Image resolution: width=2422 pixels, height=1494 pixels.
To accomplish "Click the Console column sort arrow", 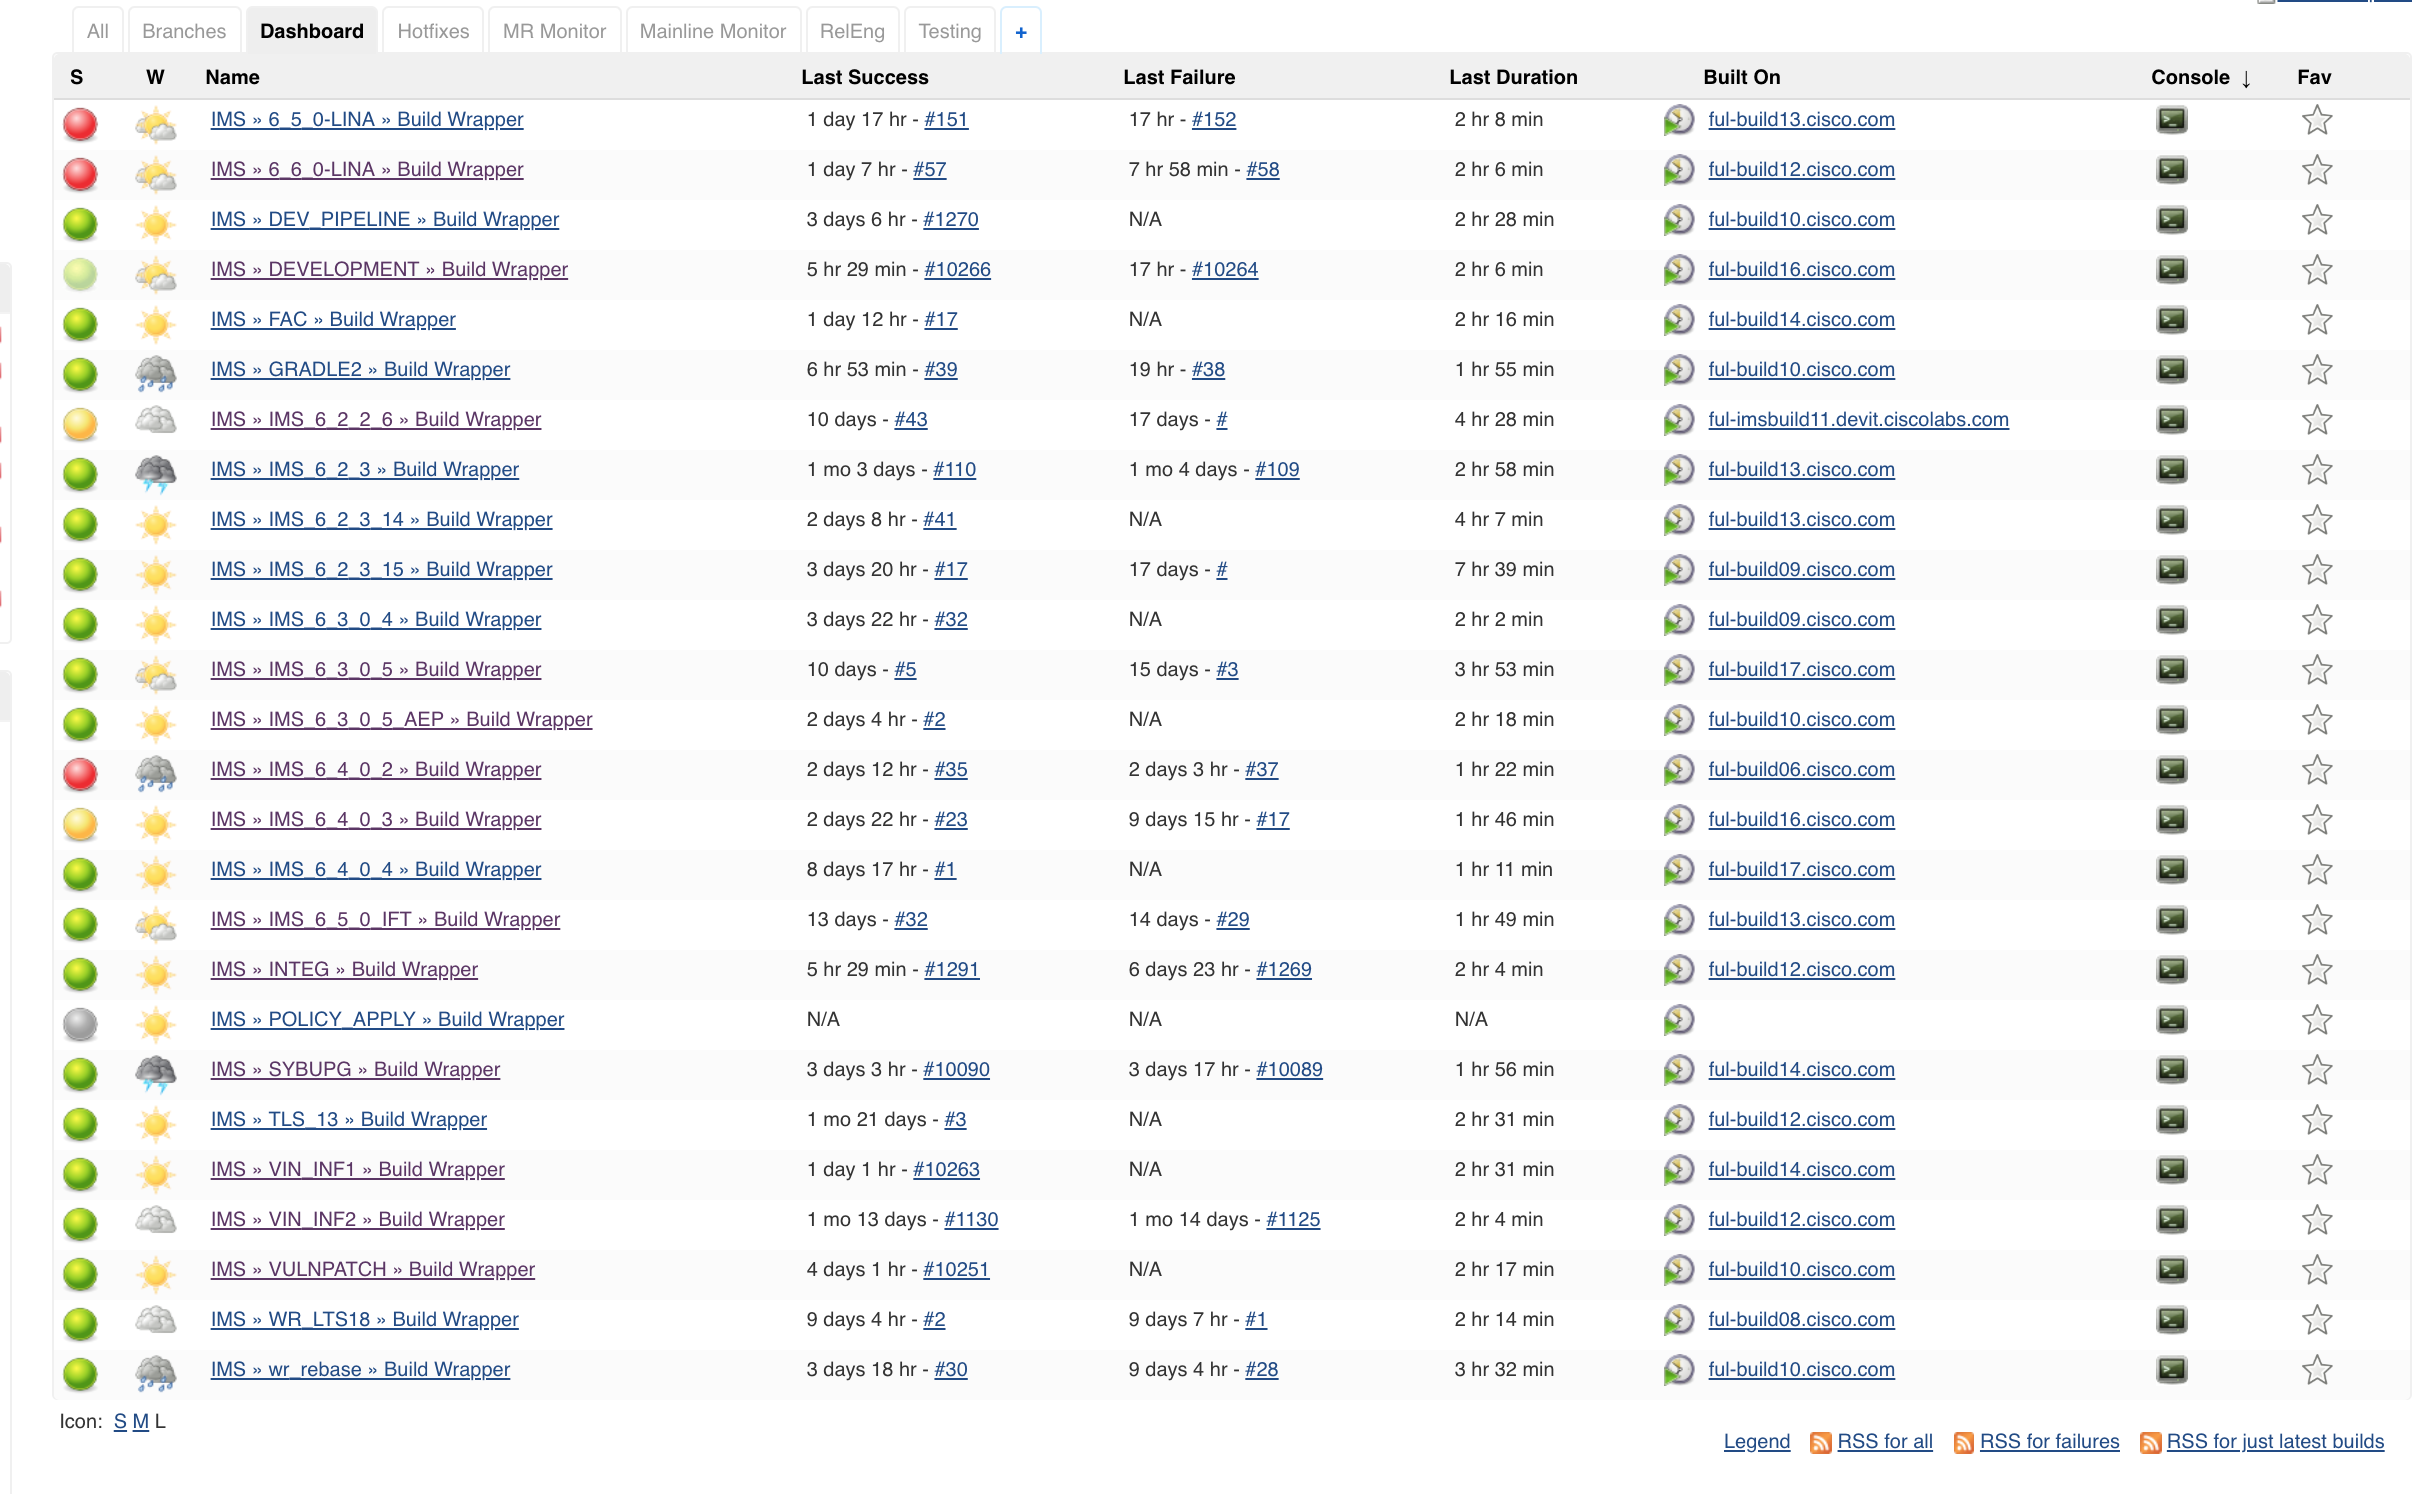I will click(x=2246, y=78).
